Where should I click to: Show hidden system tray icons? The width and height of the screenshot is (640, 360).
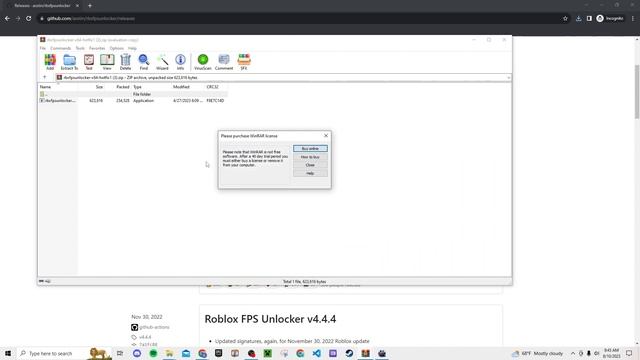(x=573, y=353)
